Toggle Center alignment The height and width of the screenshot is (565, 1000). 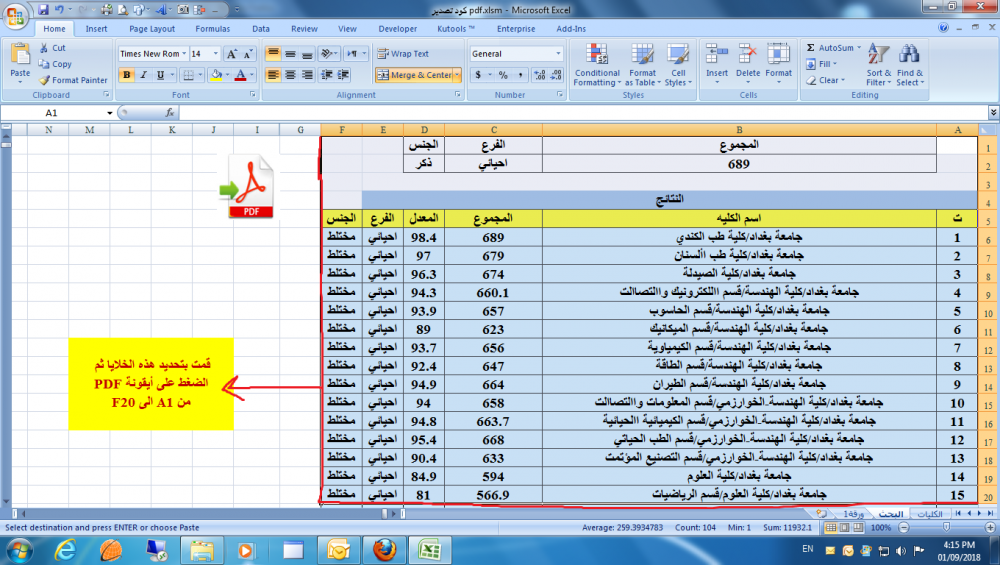tap(290, 75)
